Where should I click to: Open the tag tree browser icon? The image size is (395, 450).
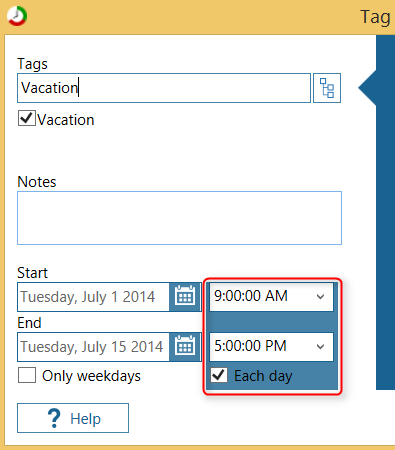click(327, 88)
